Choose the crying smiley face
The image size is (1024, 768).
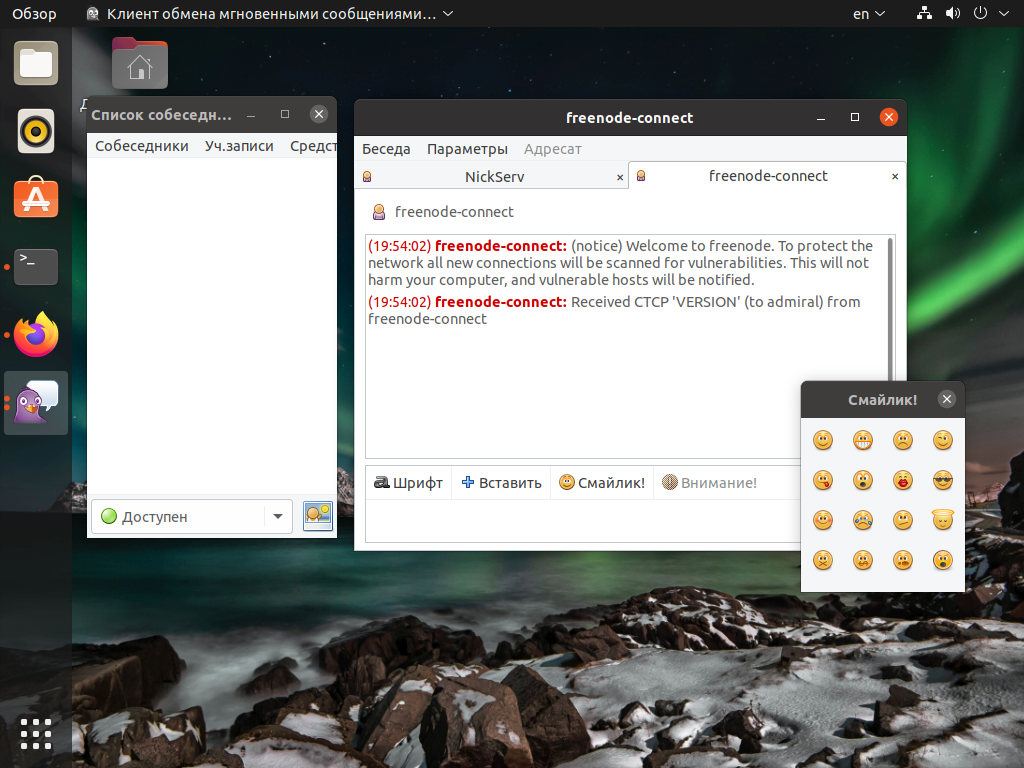click(x=863, y=520)
